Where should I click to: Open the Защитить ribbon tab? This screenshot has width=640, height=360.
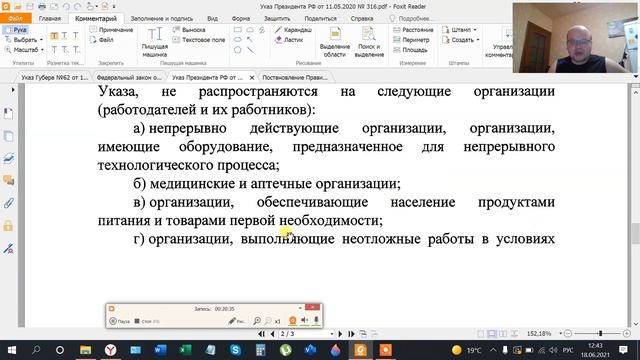pyautogui.click(x=277, y=18)
